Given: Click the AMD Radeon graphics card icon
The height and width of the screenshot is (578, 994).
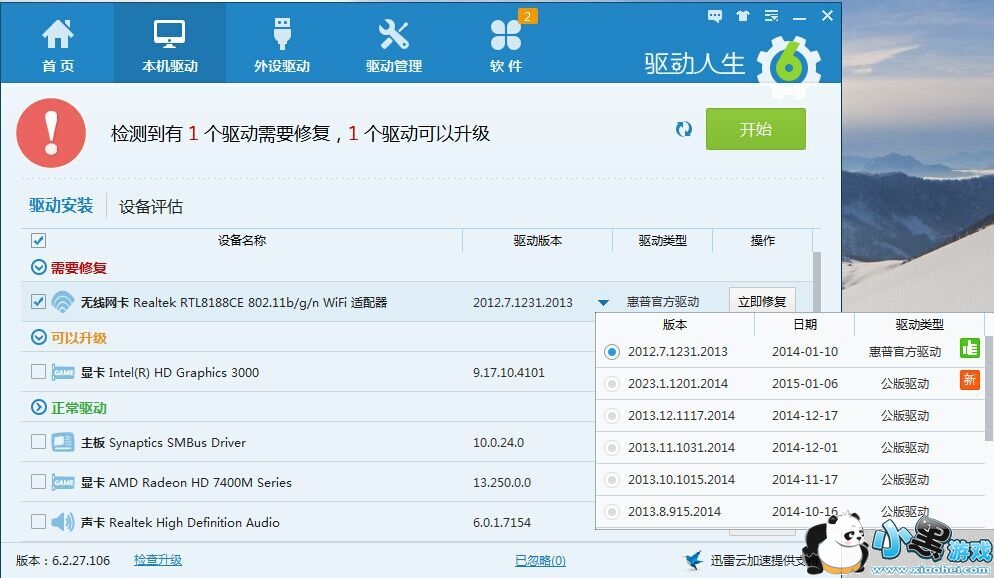Looking at the screenshot, I should 63,482.
